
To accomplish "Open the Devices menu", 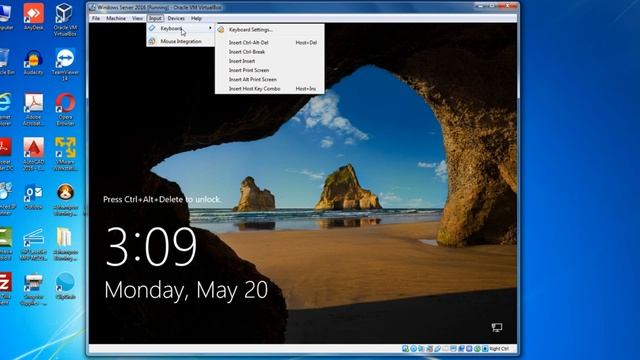I will (x=176, y=18).
